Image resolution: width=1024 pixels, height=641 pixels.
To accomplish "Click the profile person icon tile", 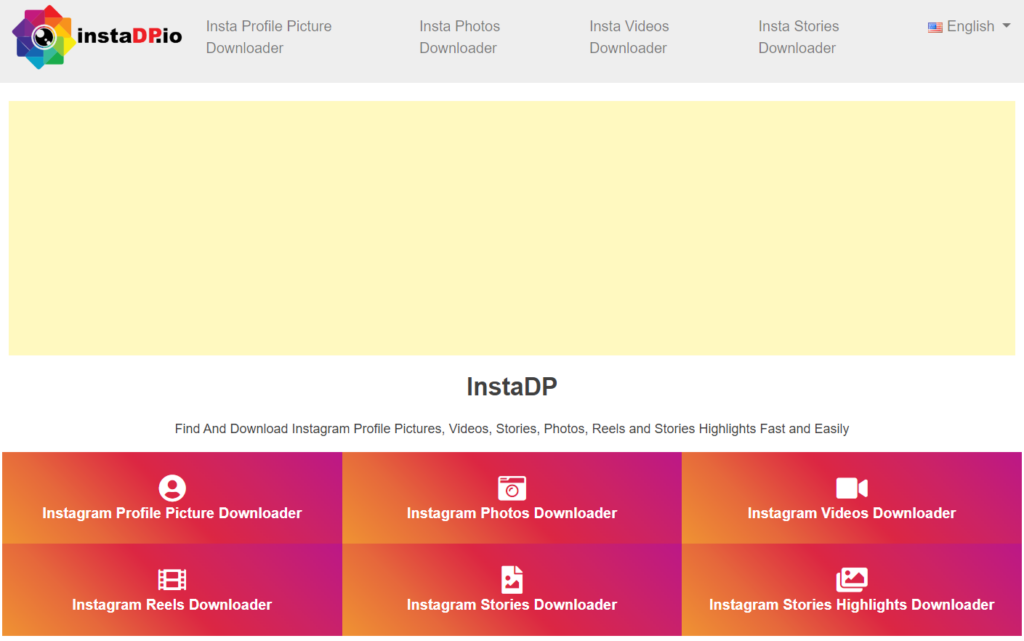I will pos(172,488).
